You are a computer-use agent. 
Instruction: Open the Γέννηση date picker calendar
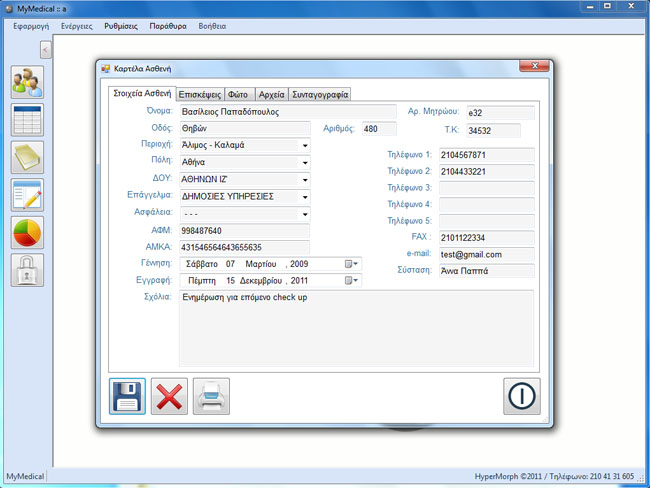tap(351, 264)
